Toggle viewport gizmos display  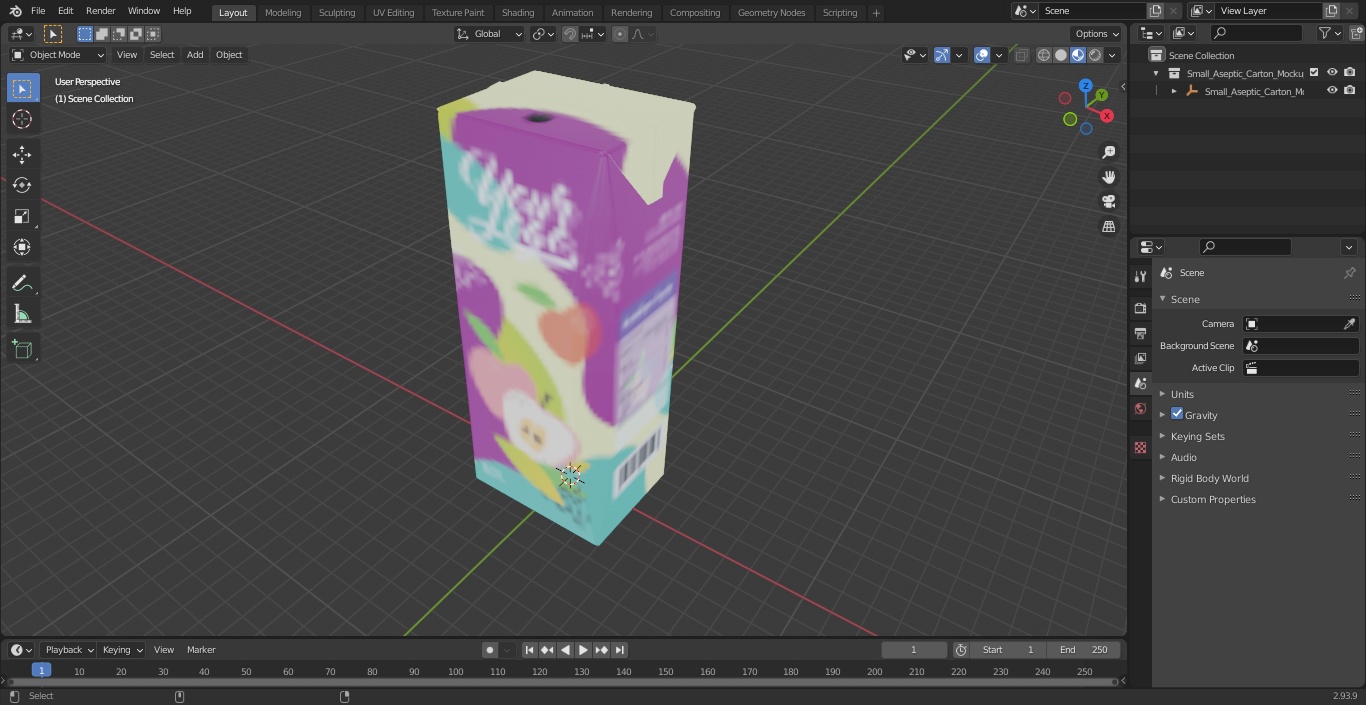coord(942,55)
